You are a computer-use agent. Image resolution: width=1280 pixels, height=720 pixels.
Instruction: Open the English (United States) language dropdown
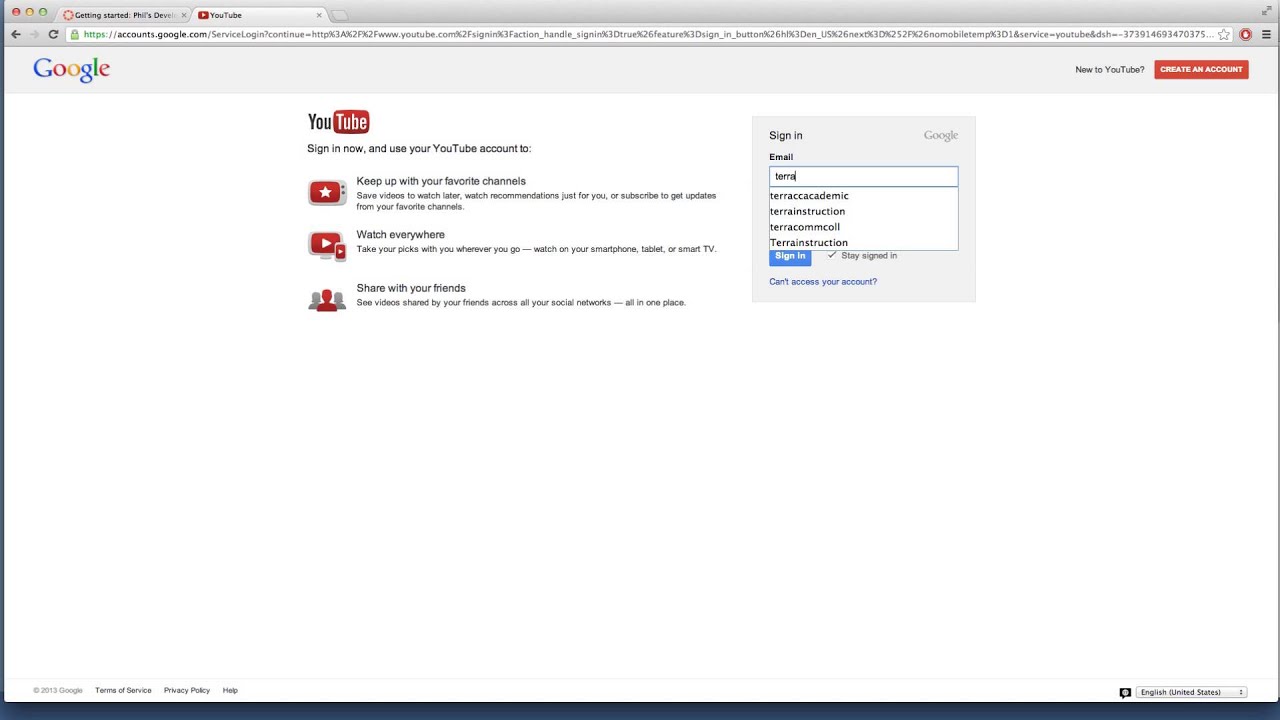click(1191, 692)
